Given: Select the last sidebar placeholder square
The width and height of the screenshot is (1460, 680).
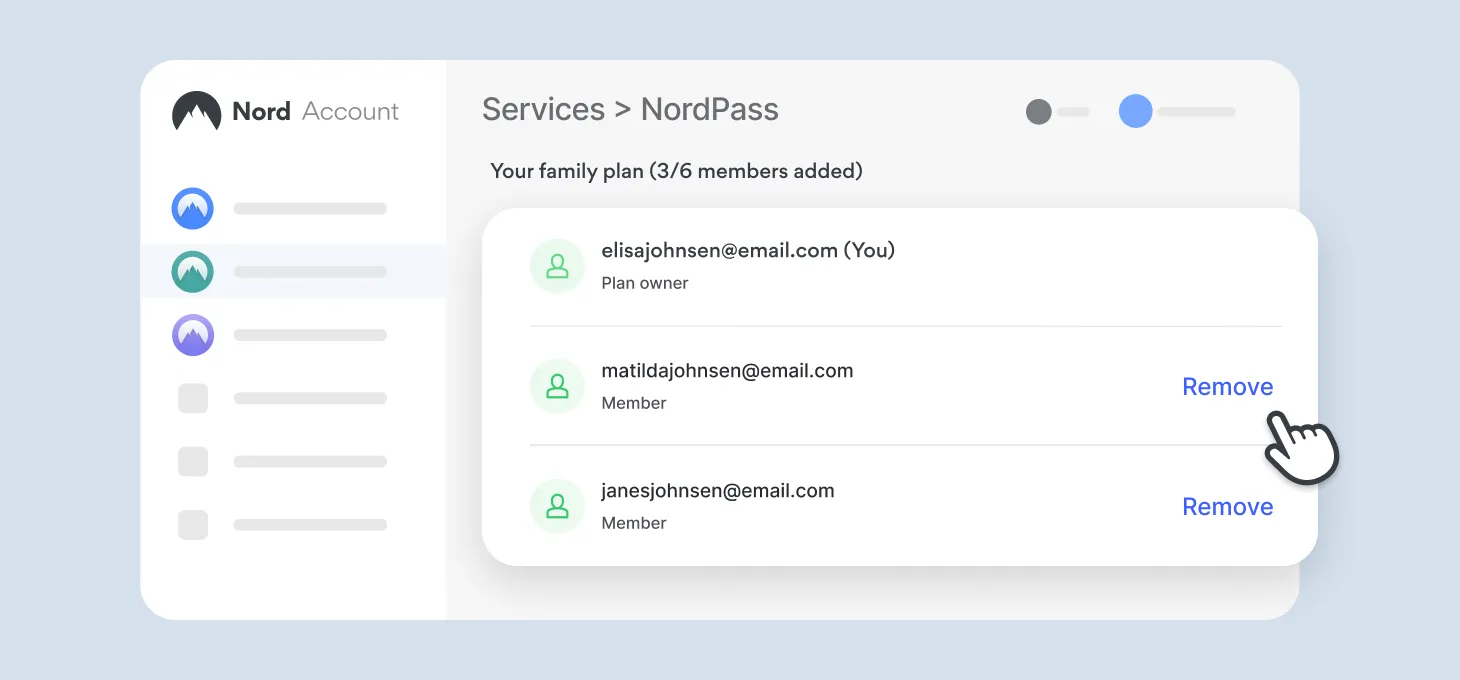Looking at the screenshot, I should pyautogui.click(x=193, y=524).
